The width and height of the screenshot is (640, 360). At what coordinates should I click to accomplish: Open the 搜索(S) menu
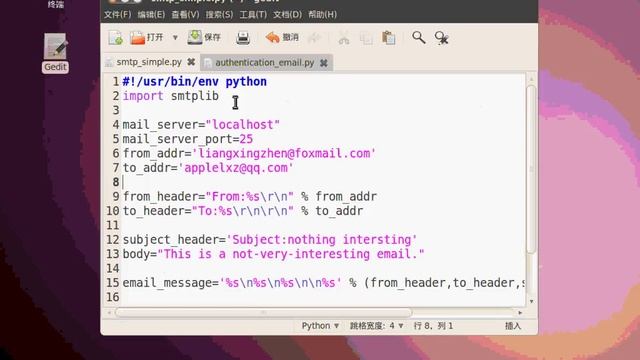coord(219,15)
